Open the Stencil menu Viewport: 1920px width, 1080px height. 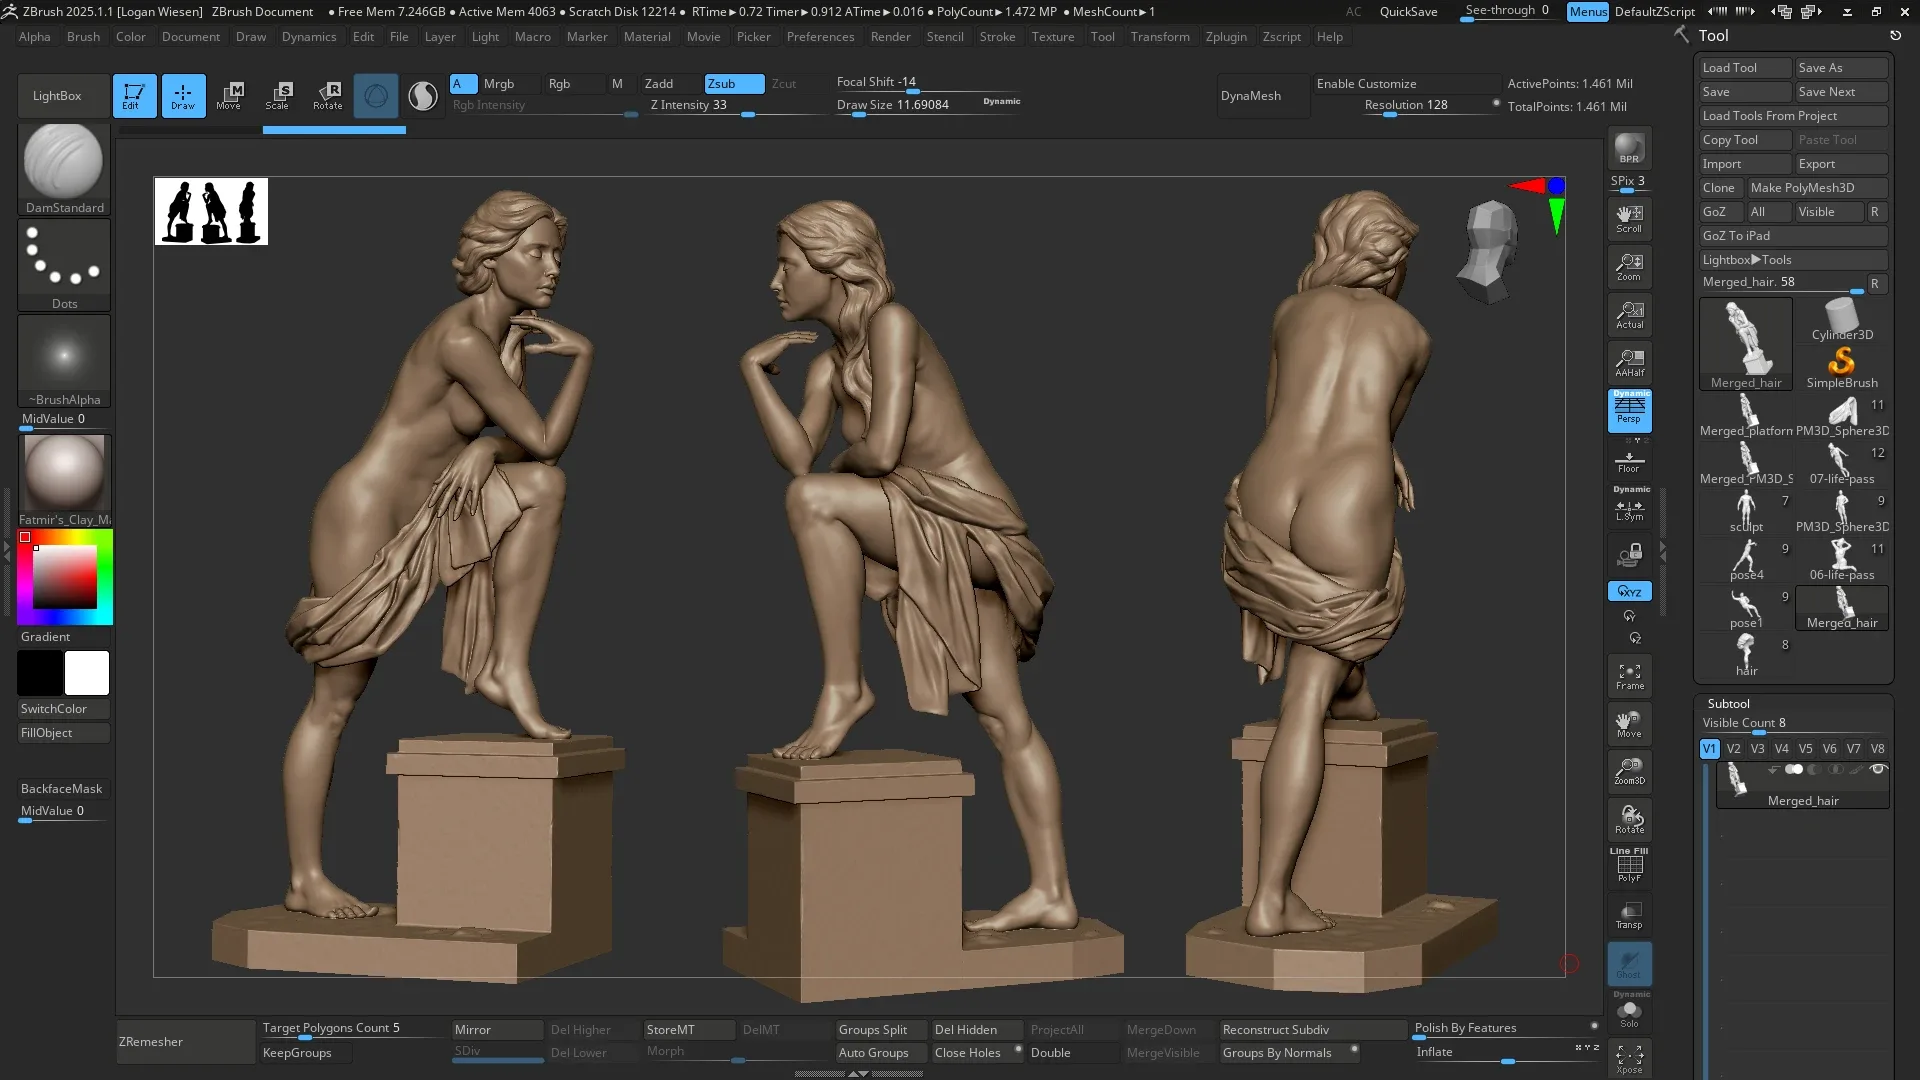945,37
